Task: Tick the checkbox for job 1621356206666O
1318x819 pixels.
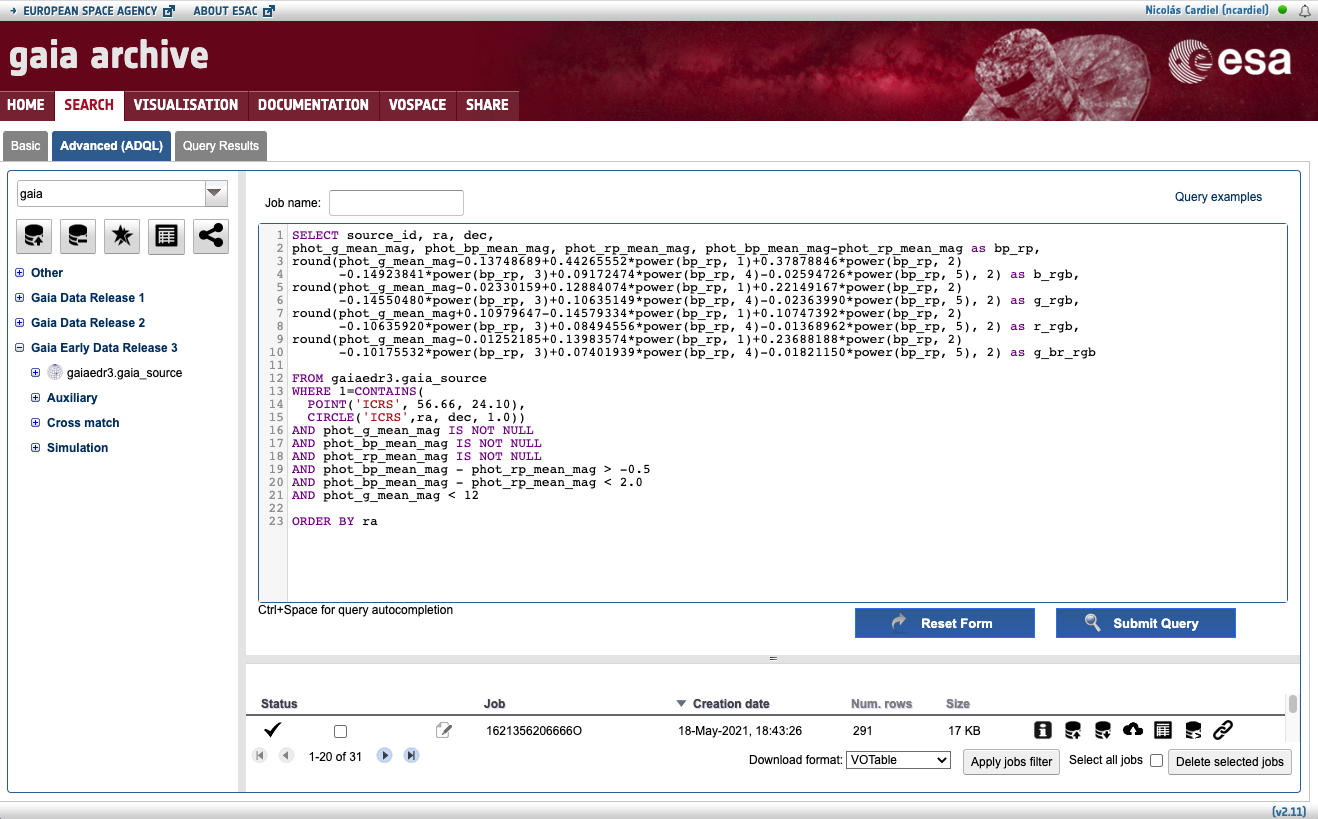Action: point(340,731)
